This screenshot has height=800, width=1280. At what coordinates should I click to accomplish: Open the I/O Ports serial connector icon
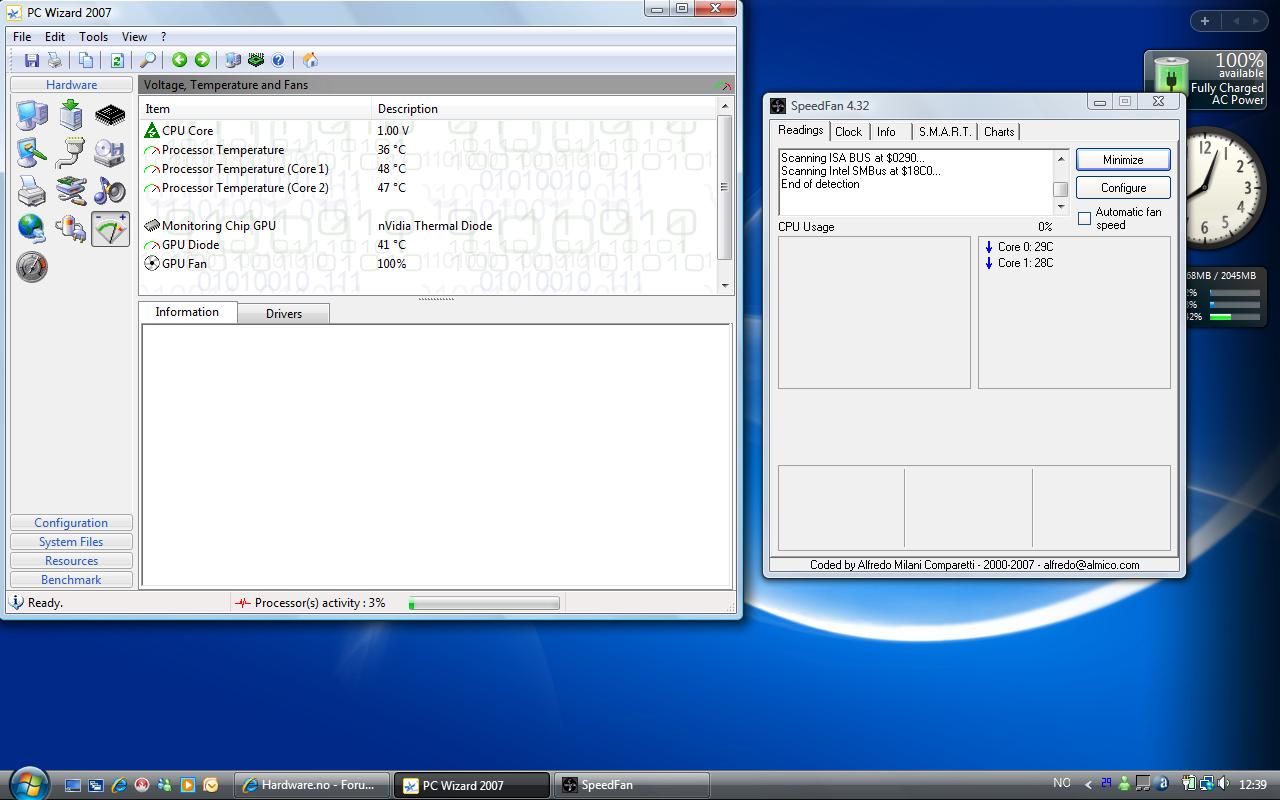(x=71, y=153)
